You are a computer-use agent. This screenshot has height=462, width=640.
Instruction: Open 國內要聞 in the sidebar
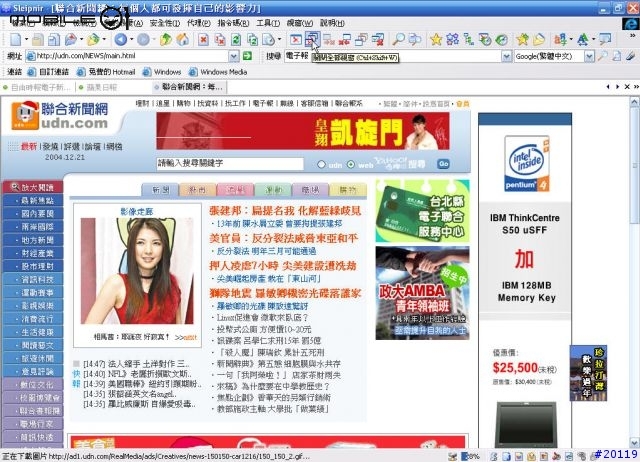tap(33, 213)
